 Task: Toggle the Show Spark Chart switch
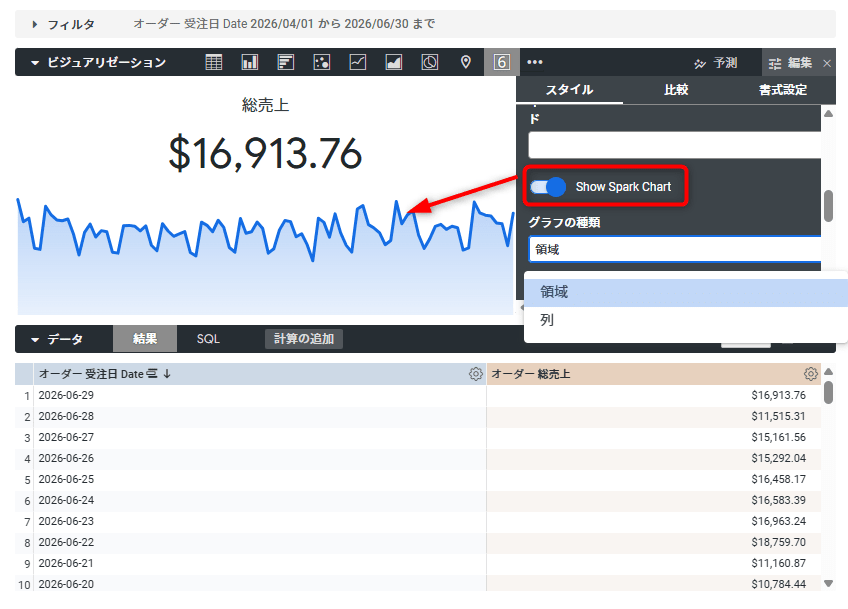[x=548, y=187]
